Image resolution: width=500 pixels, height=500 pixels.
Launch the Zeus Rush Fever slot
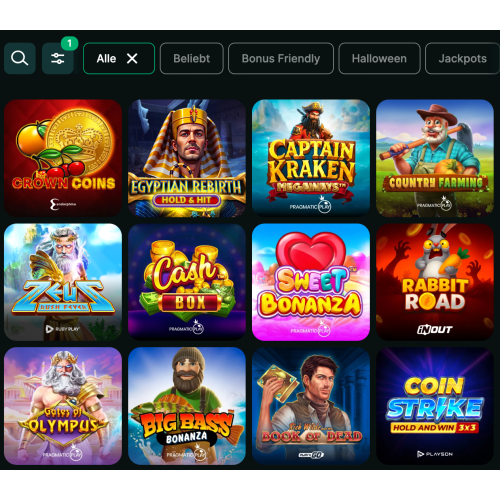(x=63, y=282)
